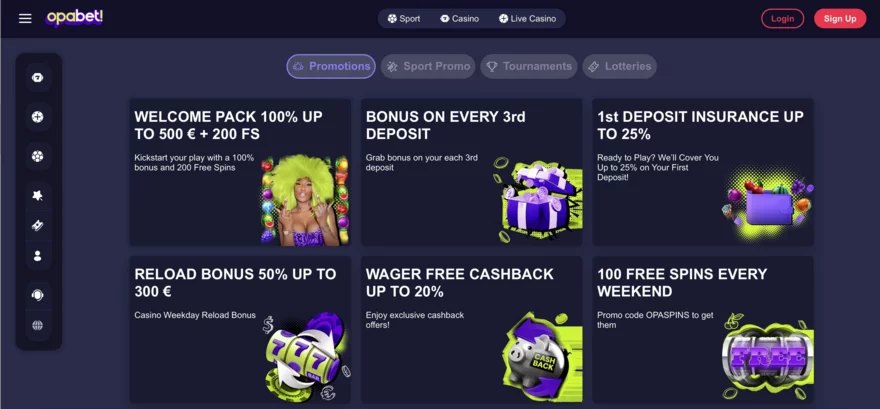Switch to the Sport Promo tab
This screenshot has width=880, height=409.
click(x=428, y=66)
